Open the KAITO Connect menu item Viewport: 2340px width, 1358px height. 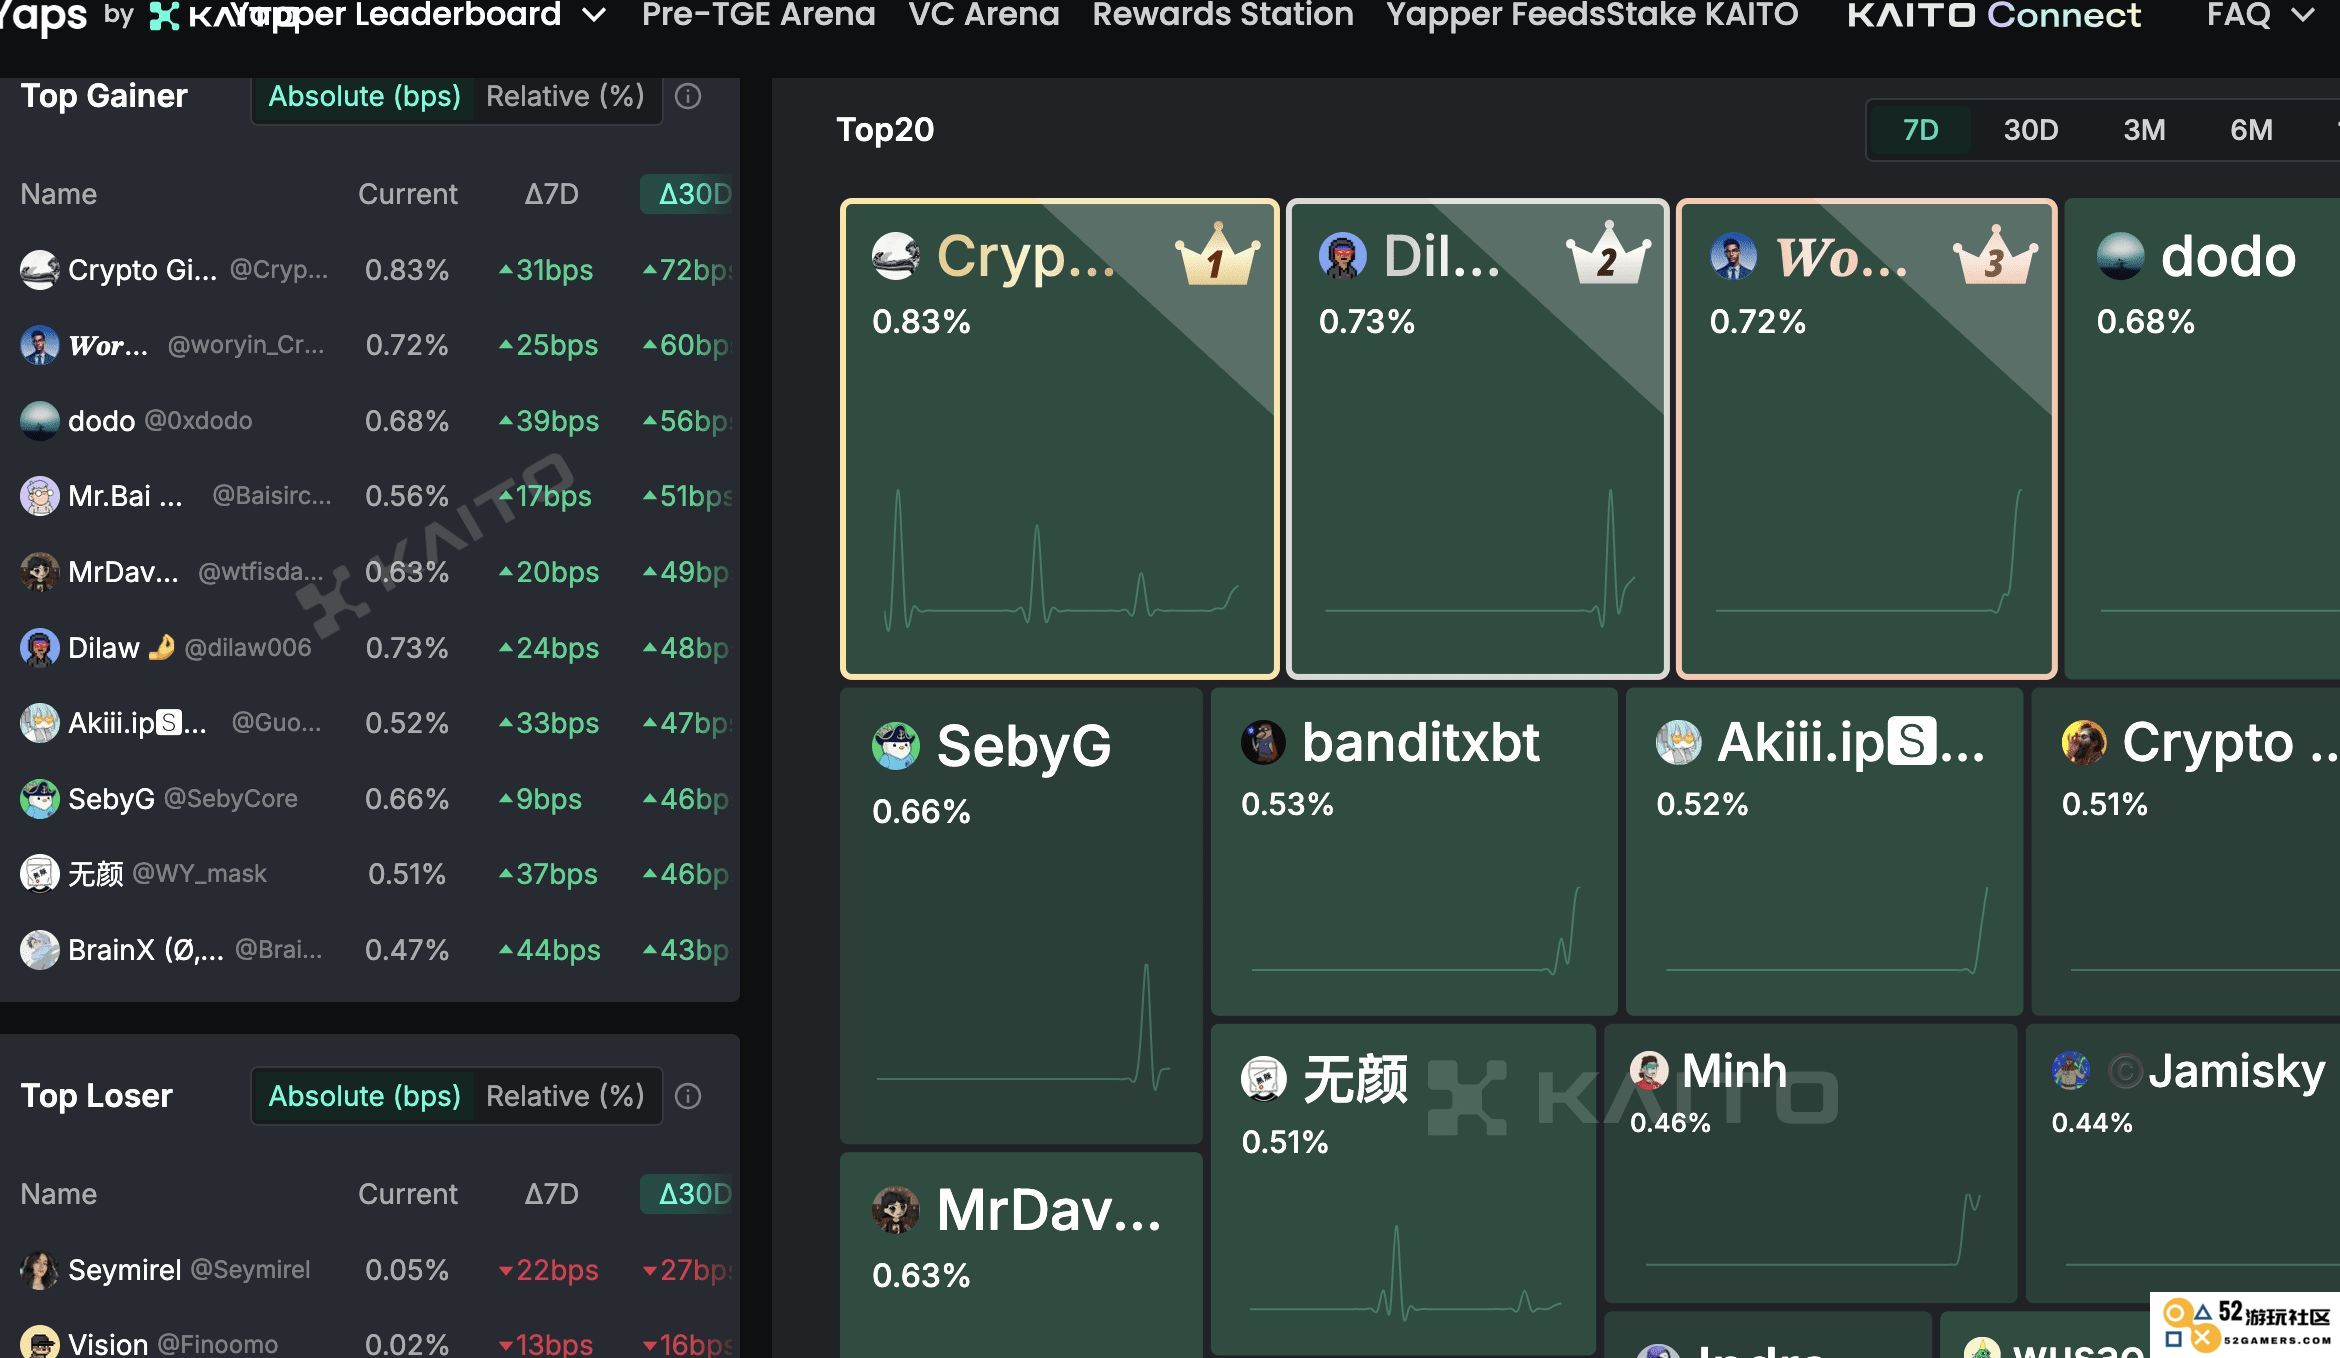(1994, 15)
